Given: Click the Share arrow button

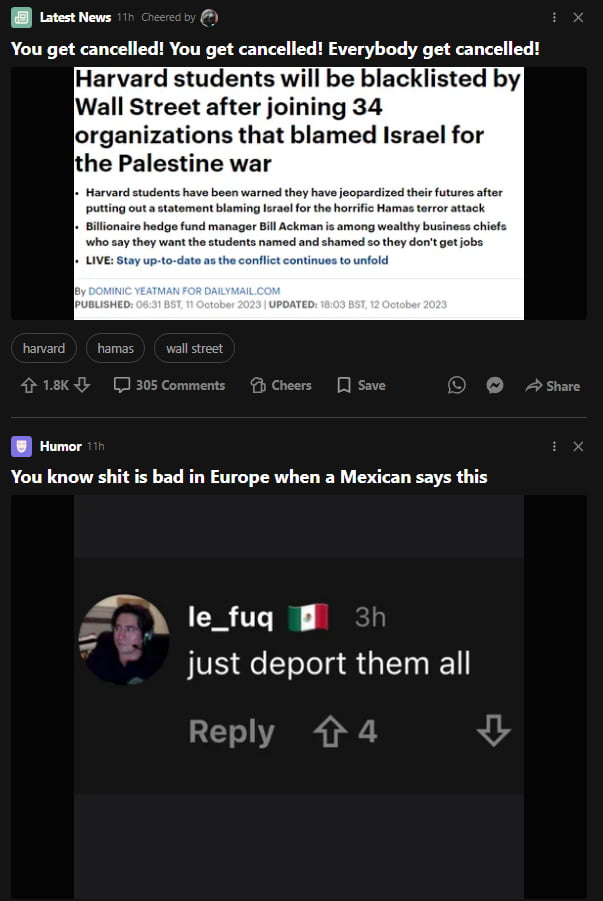Looking at the screenshot, I should pos(552,386).
